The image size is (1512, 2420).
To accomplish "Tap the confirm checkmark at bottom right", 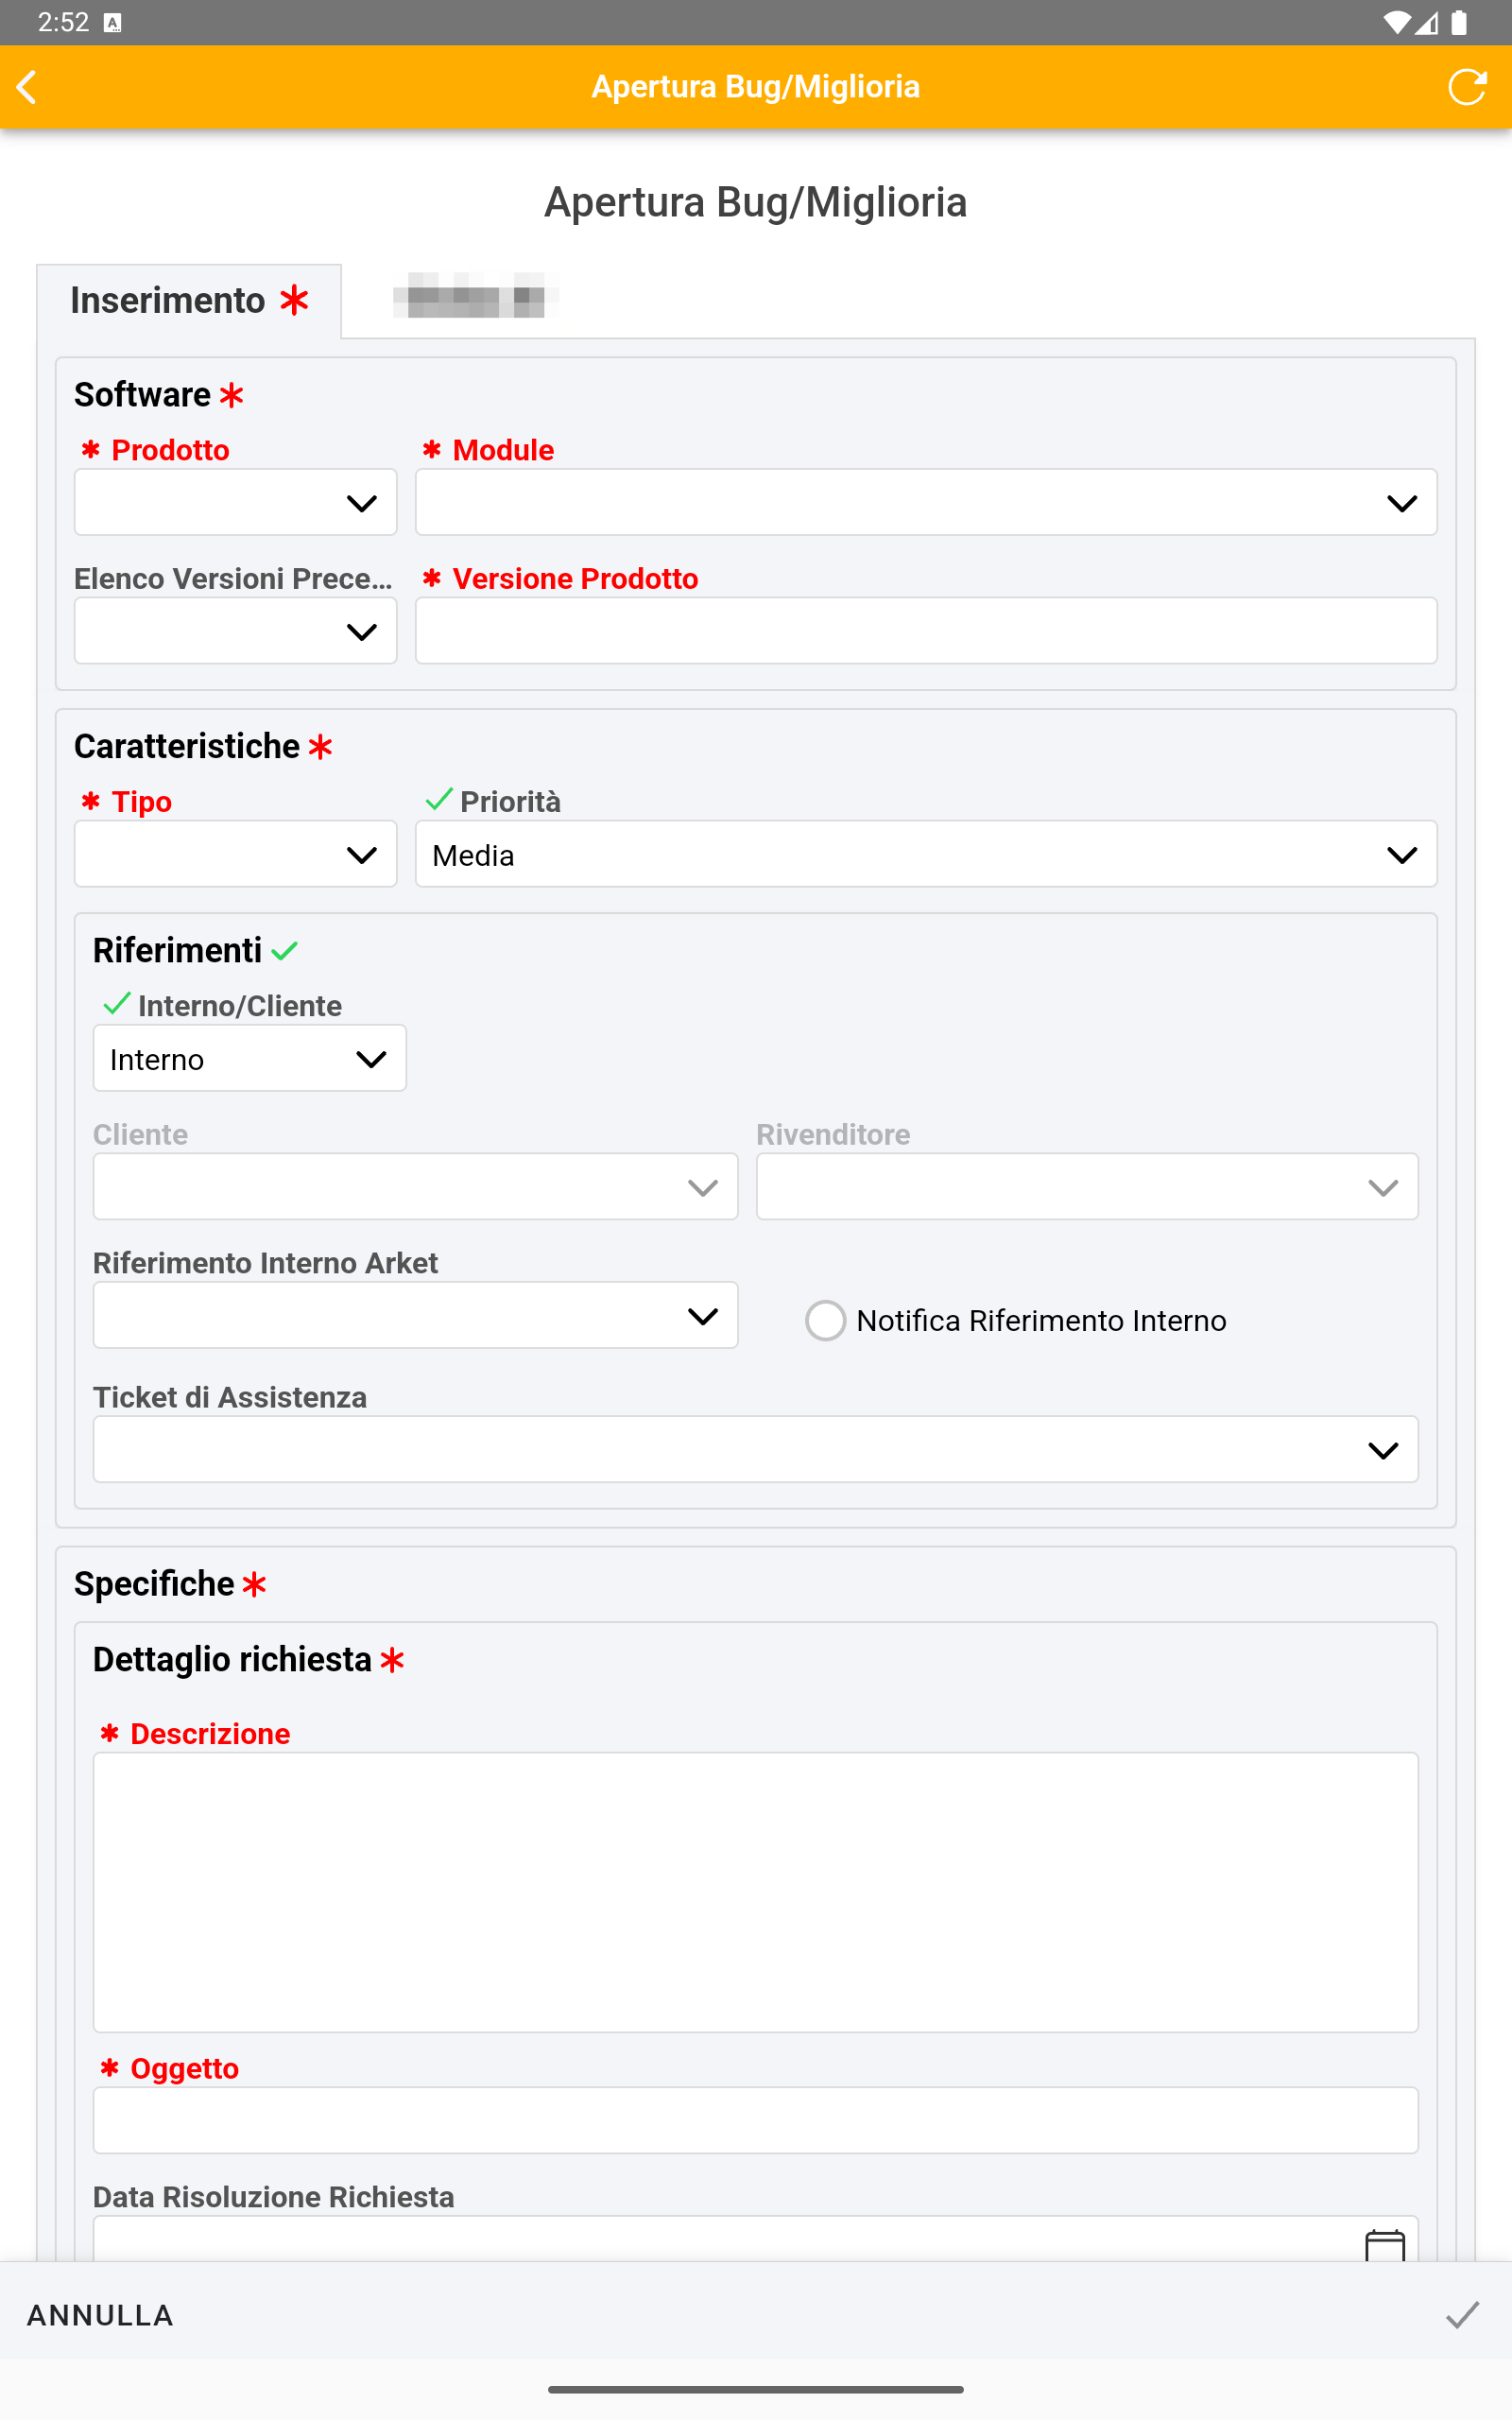I will pyautogui.click(x=1461, y=2314).
